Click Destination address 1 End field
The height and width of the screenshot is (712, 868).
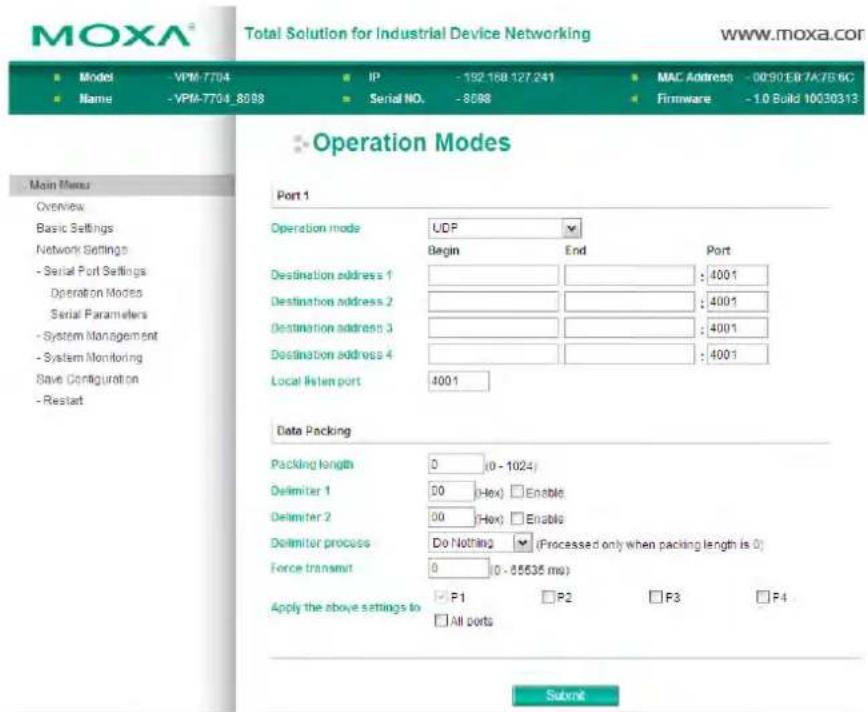pos(629,275)
